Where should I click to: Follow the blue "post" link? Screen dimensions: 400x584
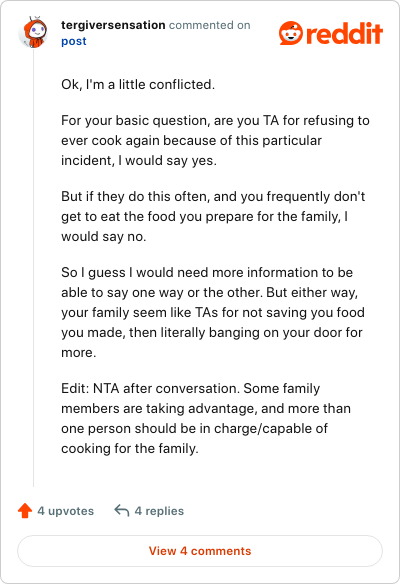click(x=74, y=41)
